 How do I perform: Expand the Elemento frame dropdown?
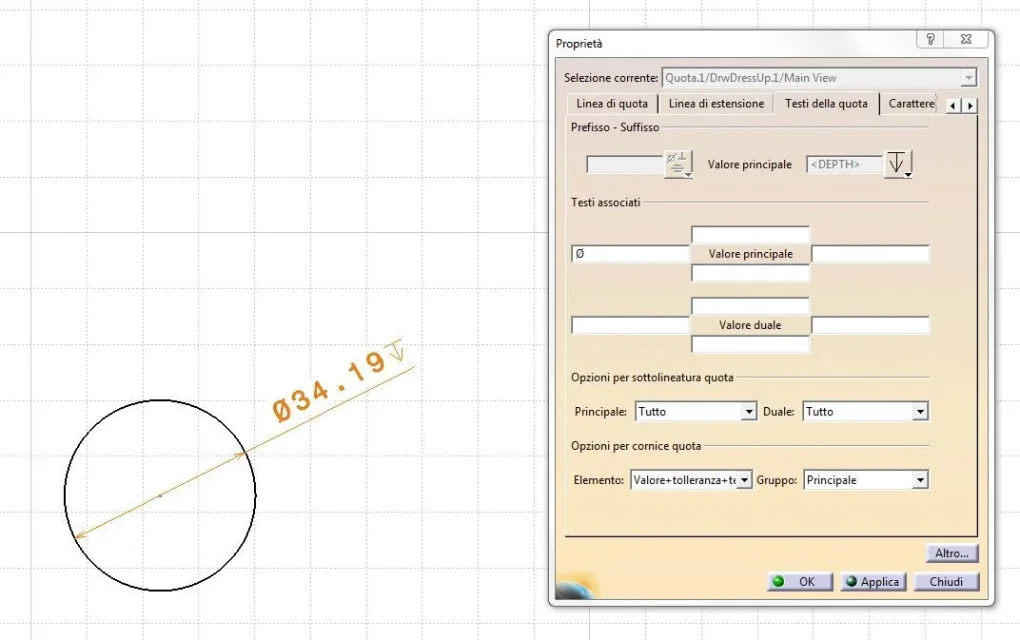click(744, 481)
